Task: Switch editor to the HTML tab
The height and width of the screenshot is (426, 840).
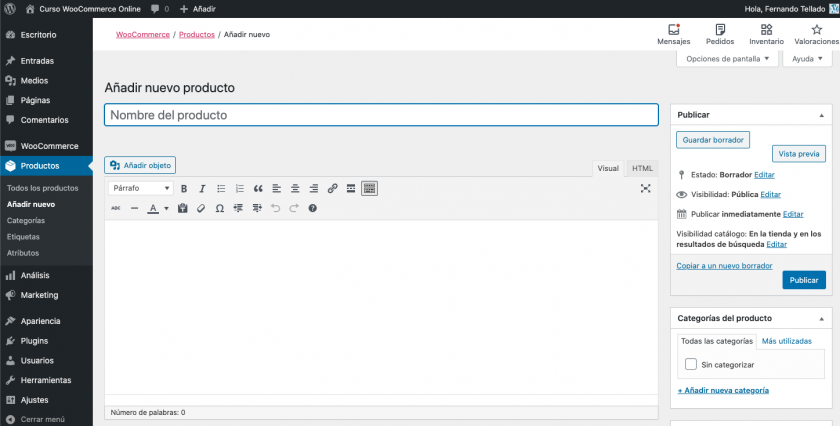Action: [643, 168]
